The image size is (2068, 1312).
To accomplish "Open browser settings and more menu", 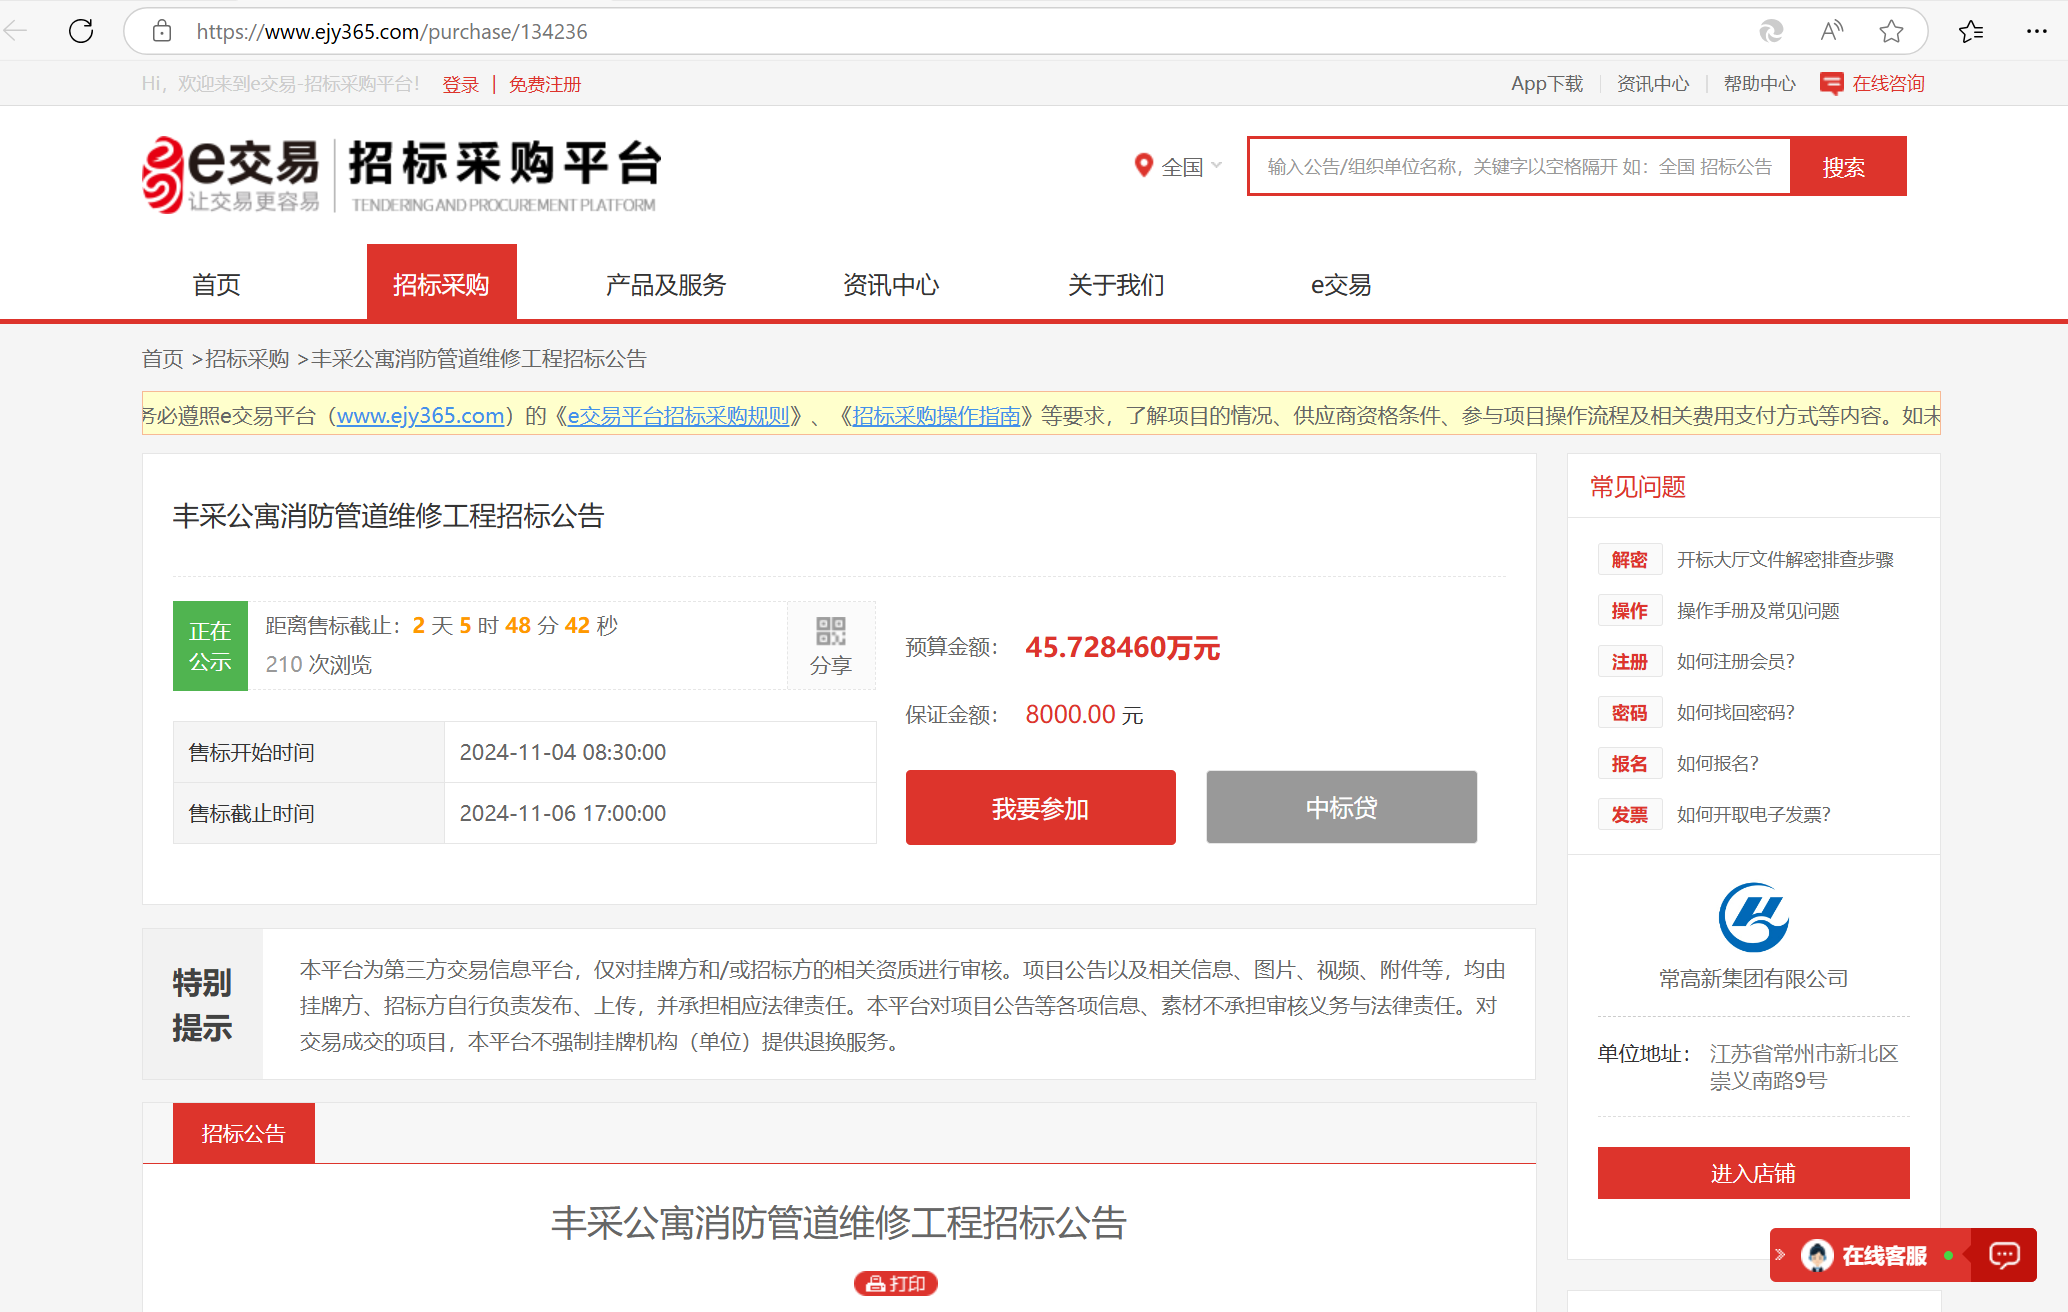I will (2036, 31).
